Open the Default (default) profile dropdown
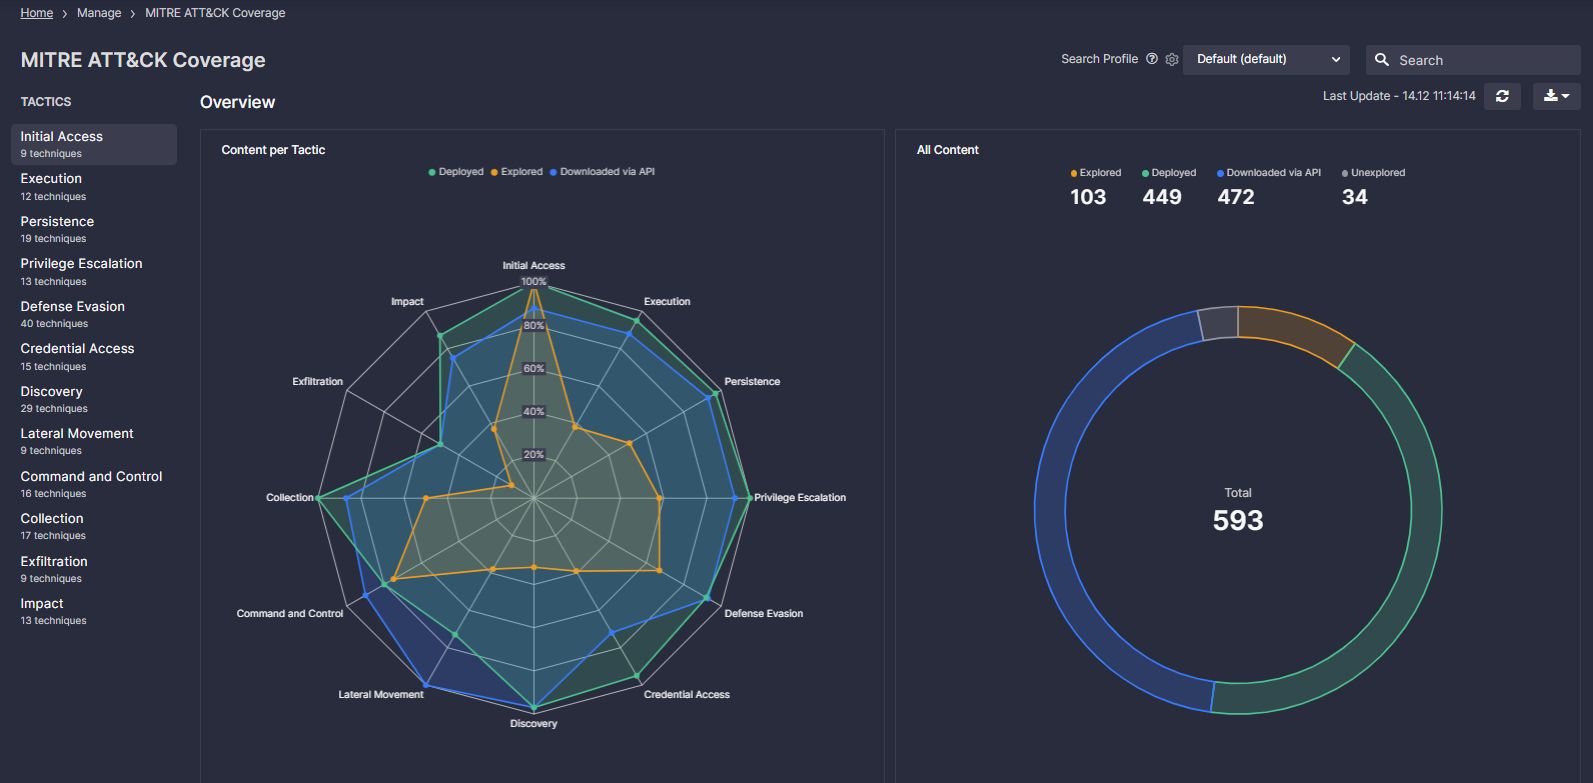1593x783 pixels. pyautogui.click(x=1266, y=59)
